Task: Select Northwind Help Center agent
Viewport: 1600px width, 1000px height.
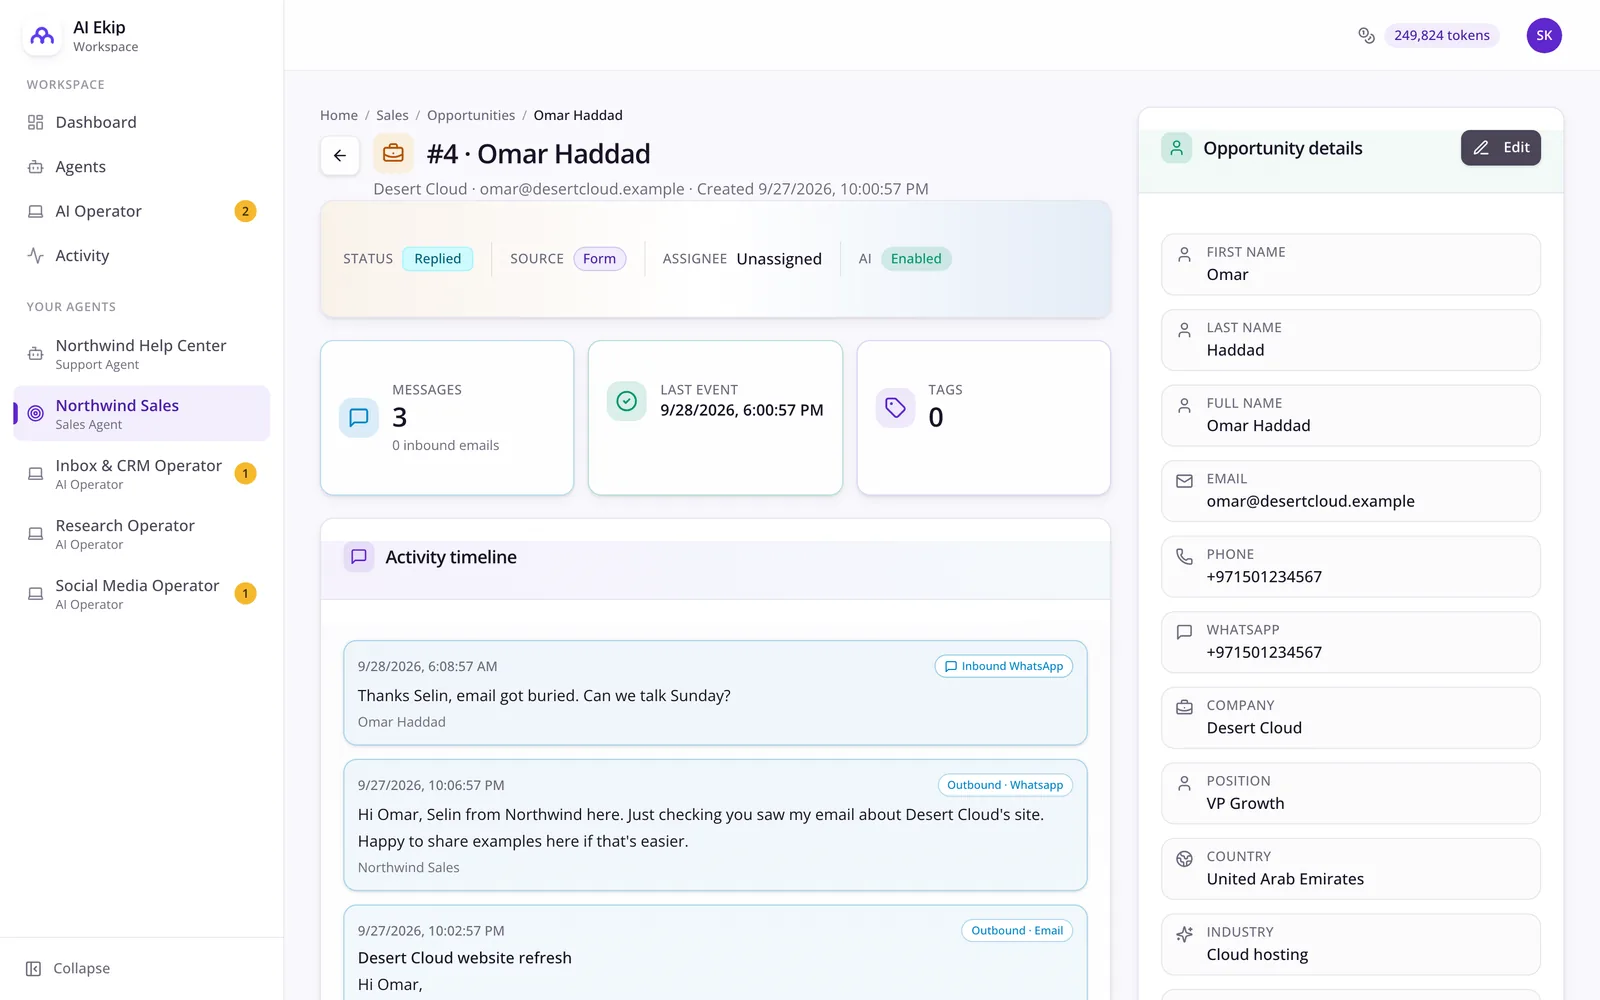Action: [142, 354]
